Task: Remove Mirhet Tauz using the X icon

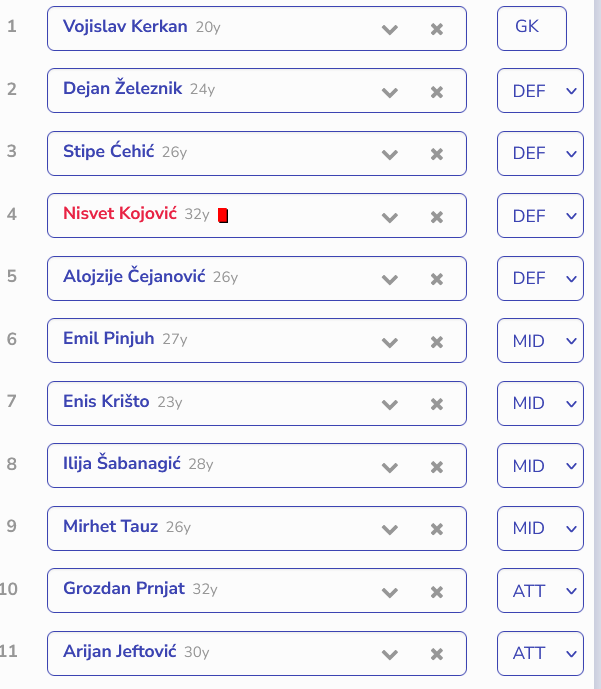Action: [x=437, y=529]
